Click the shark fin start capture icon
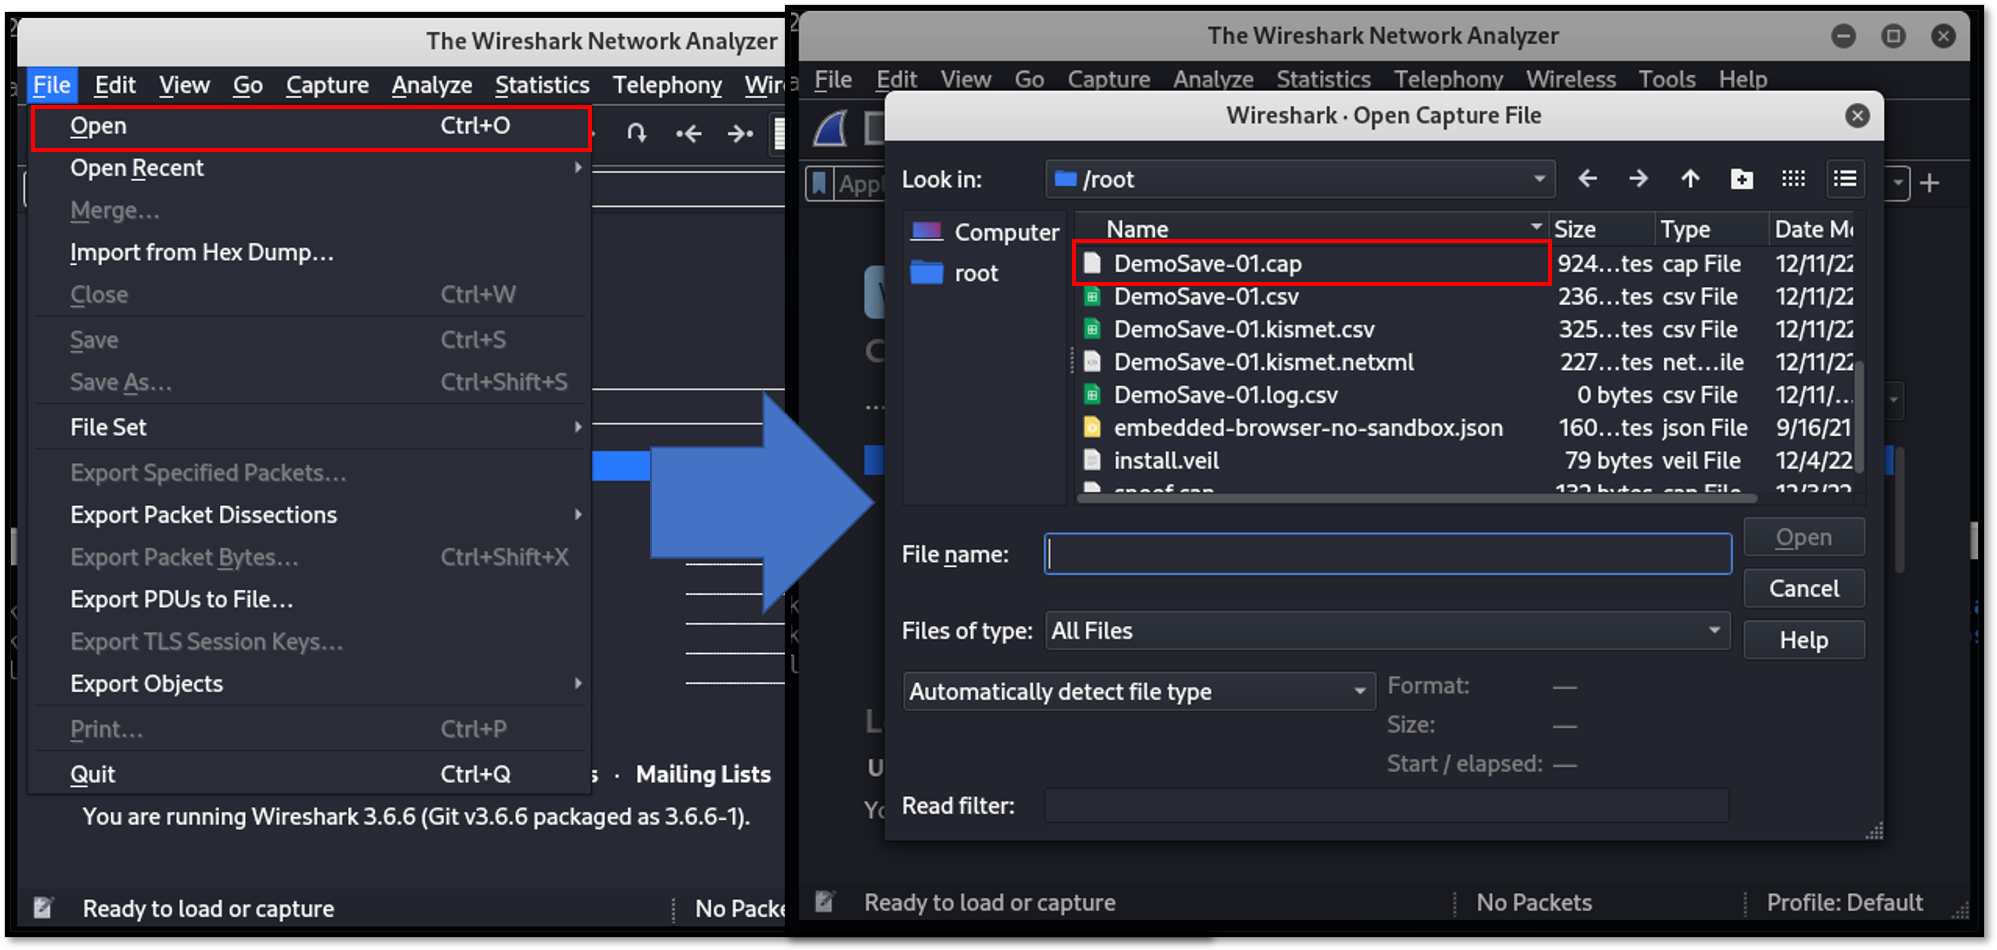Image resolution: width=1997 pixels, height=950 pixels. click(831, 129)
